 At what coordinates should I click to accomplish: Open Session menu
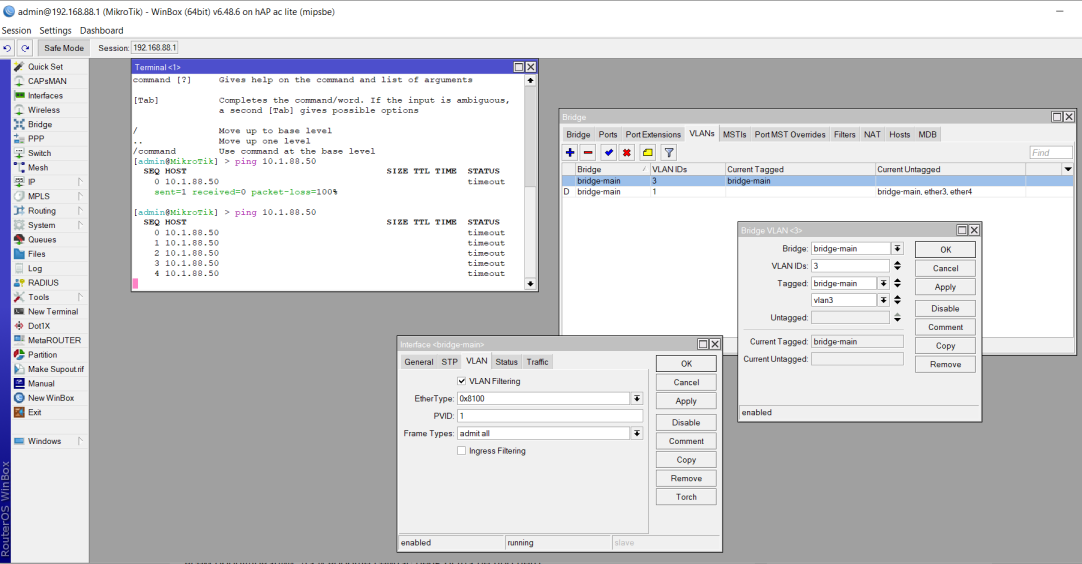(17, 30)
